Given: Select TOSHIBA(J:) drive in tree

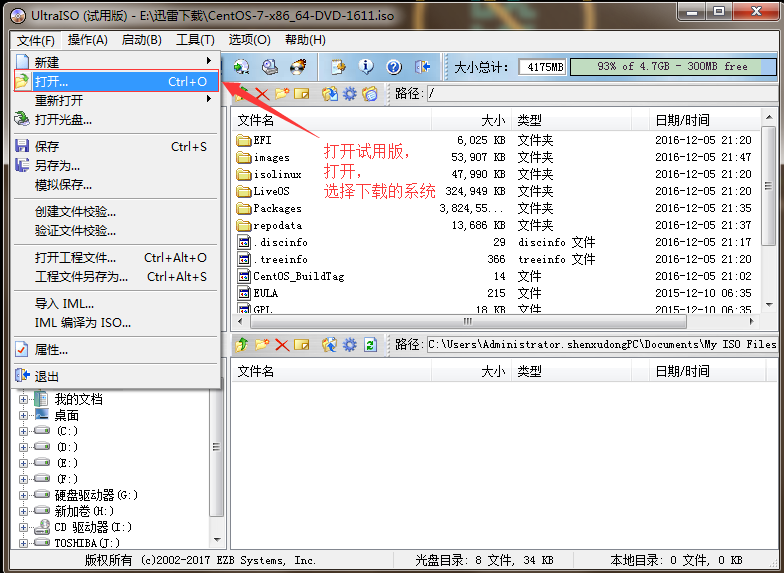Looking at the screenshot, I should pyautogui.click(x=86, y=543).
